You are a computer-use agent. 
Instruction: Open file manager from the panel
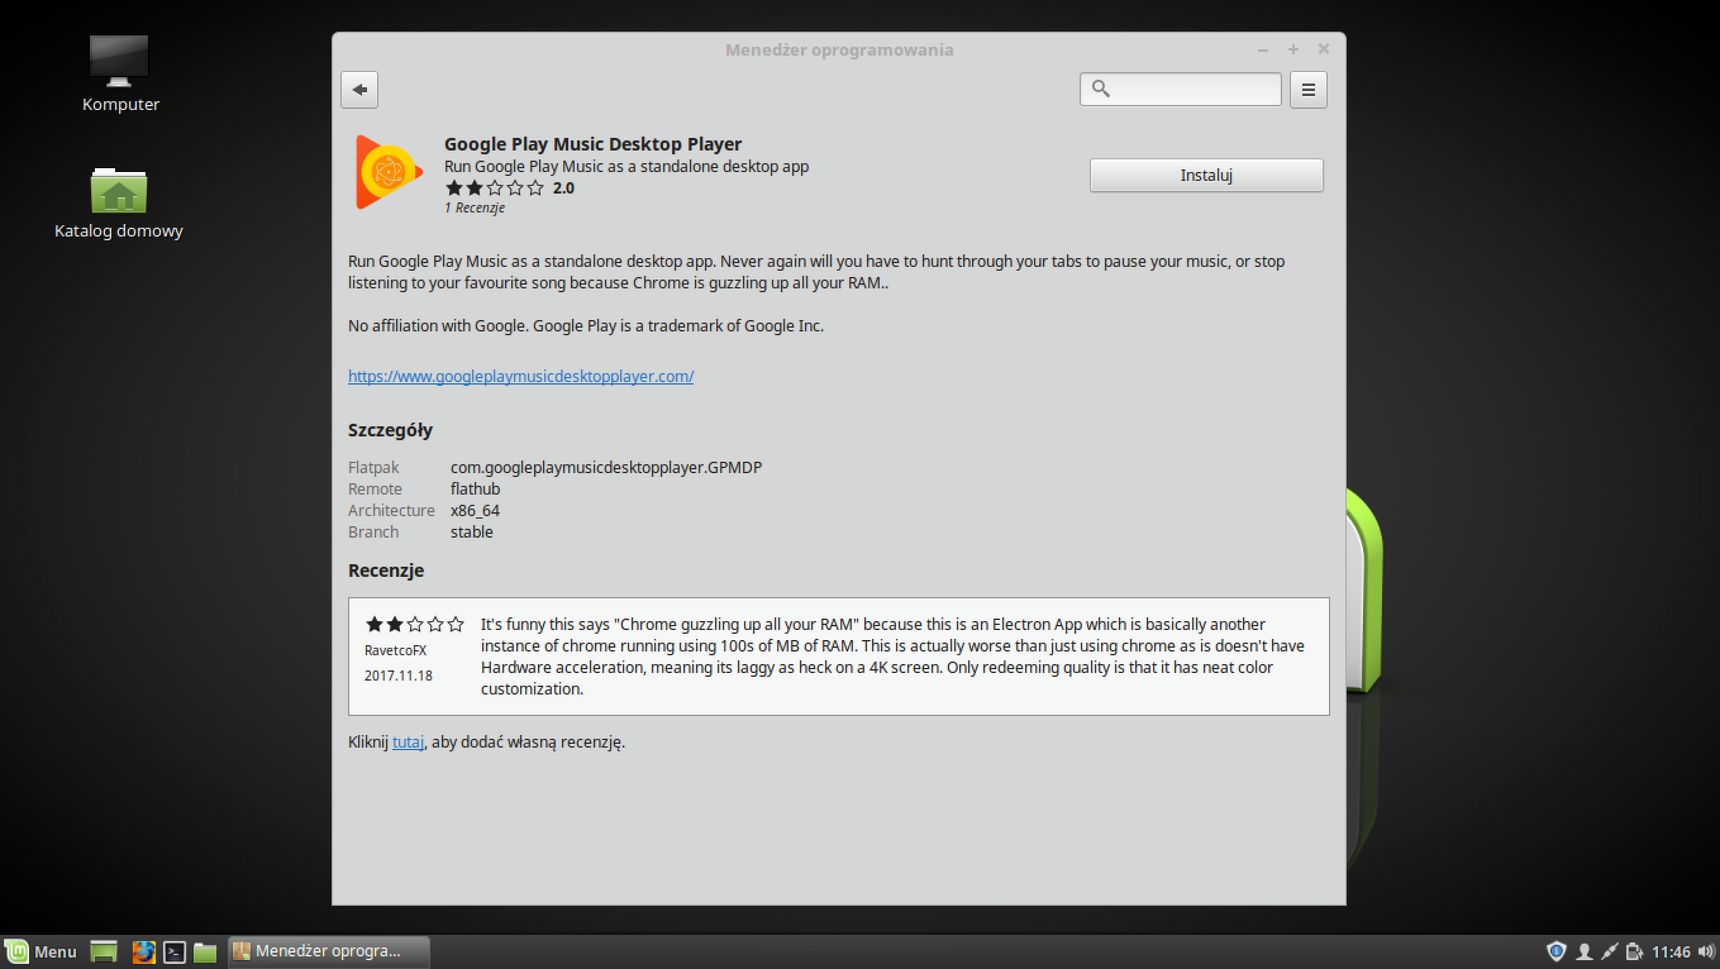205,951
